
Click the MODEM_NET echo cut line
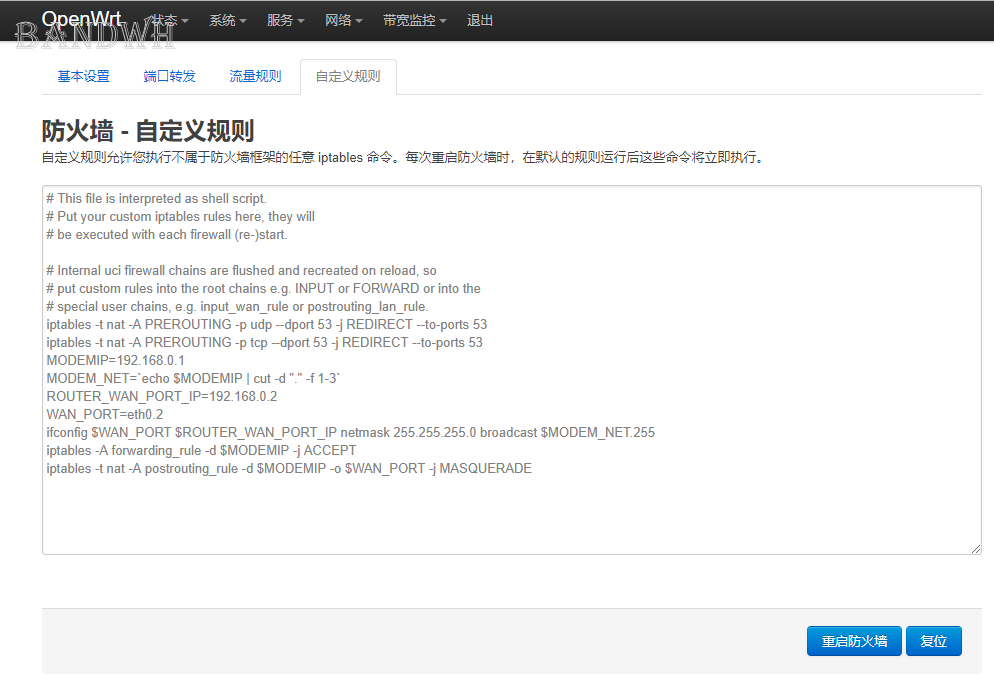click(x=193, y=379)
